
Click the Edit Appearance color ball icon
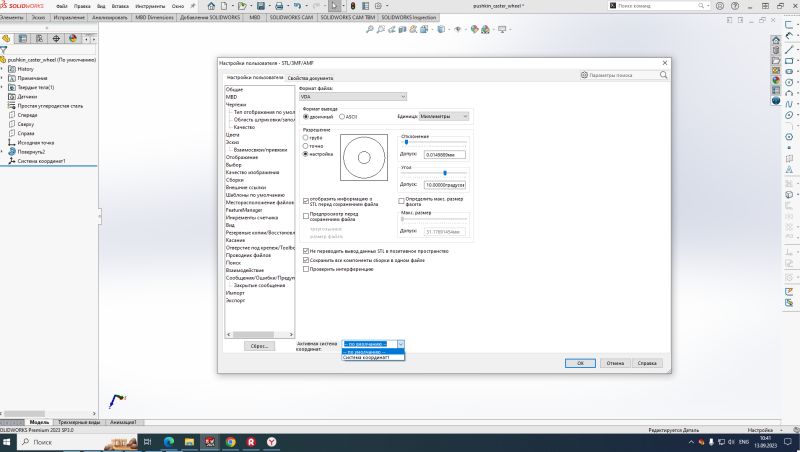click(x=474, y=30)
